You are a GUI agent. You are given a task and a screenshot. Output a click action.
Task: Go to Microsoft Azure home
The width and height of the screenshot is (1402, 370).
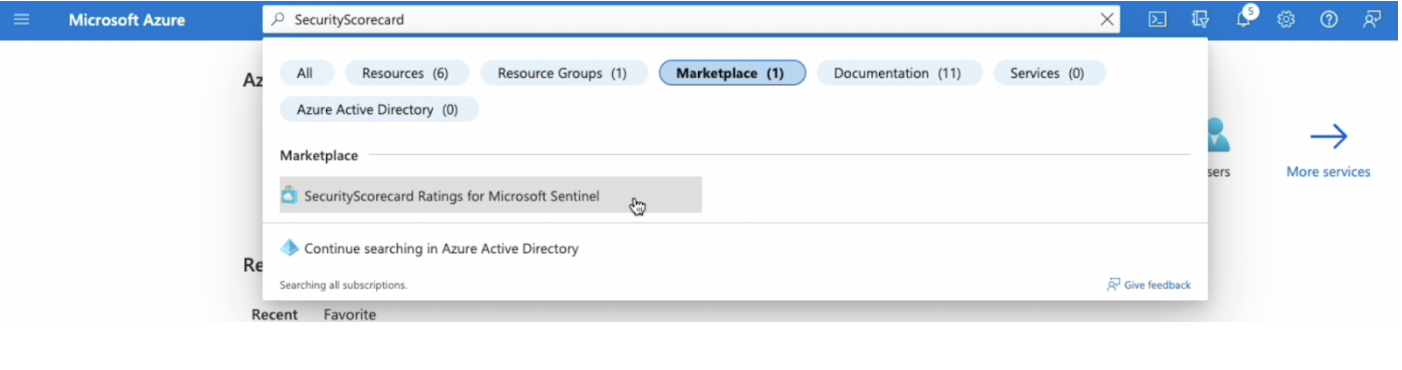127,20
